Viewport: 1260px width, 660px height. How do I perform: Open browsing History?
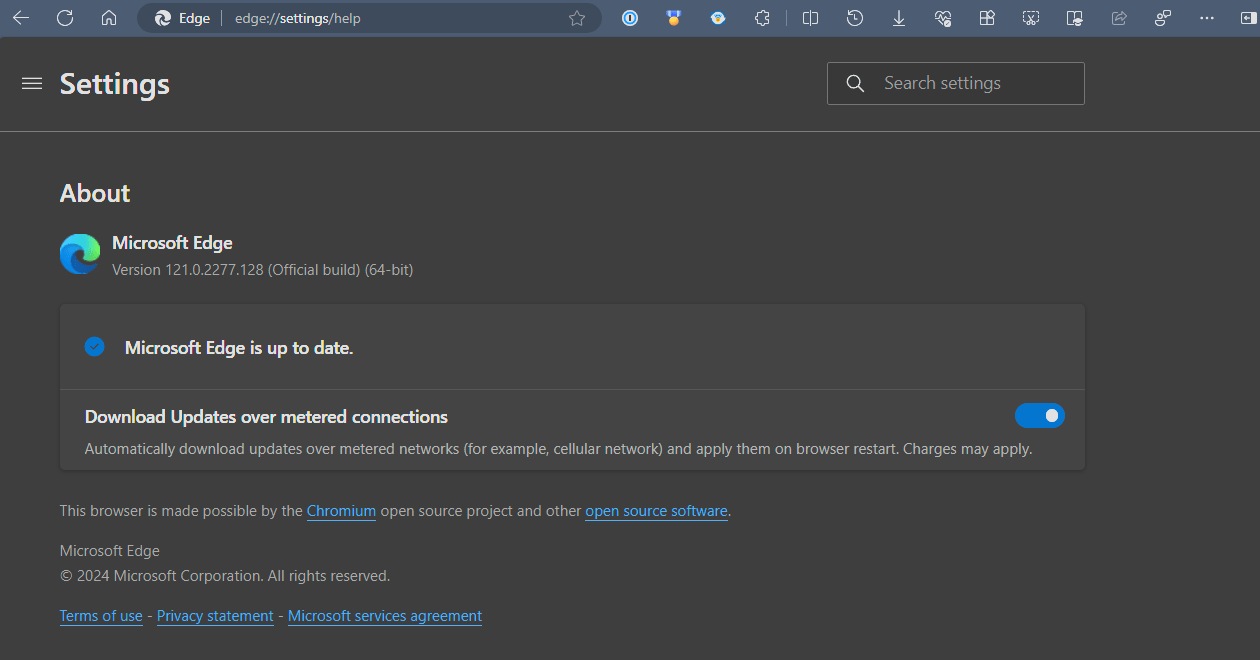(x=855, y=18)
